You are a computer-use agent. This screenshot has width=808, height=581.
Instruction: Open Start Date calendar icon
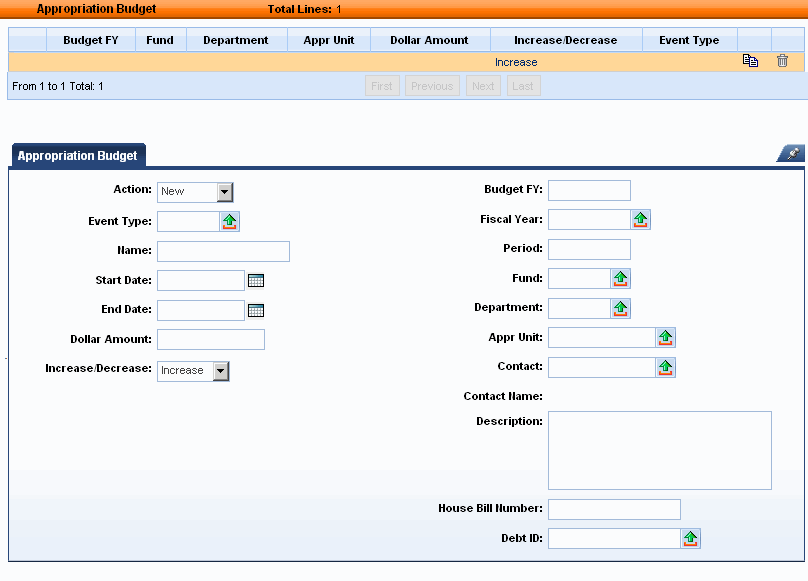pos(256,280)
